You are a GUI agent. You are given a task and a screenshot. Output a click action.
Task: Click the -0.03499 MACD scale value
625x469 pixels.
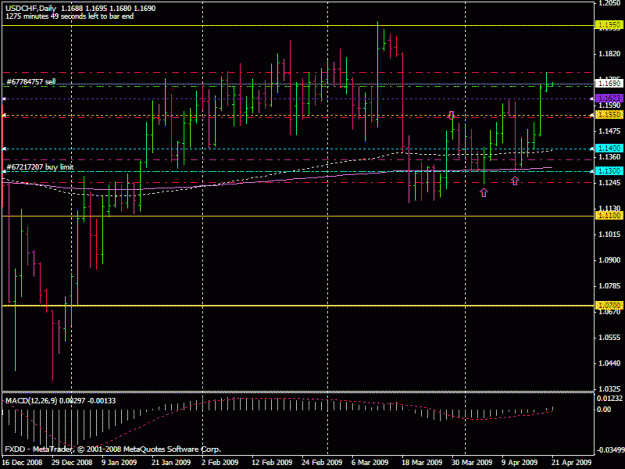tap(610, 450)
